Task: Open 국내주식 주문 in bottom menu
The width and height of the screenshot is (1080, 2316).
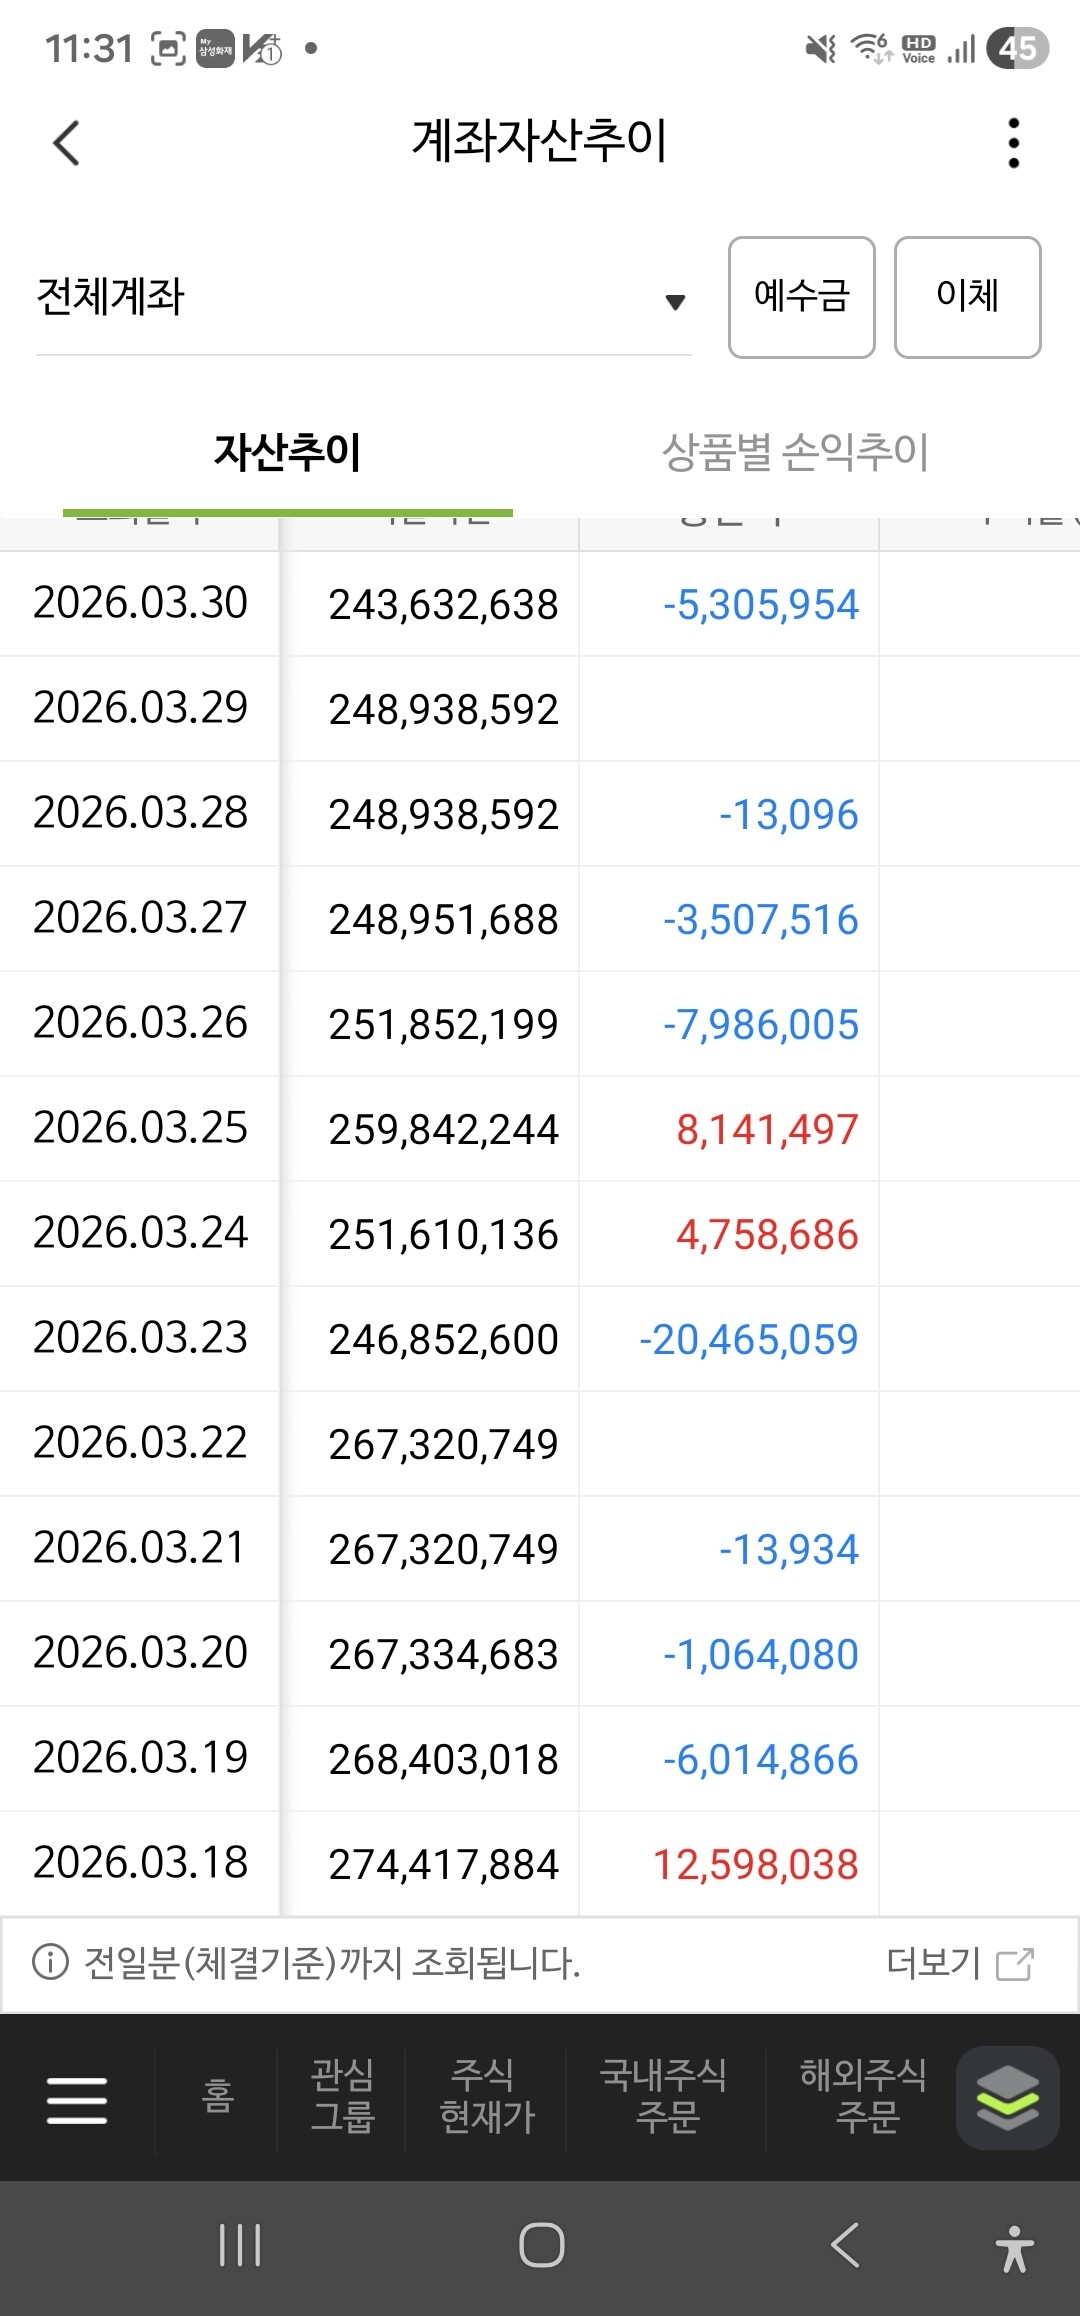Action: [665, 2097]
